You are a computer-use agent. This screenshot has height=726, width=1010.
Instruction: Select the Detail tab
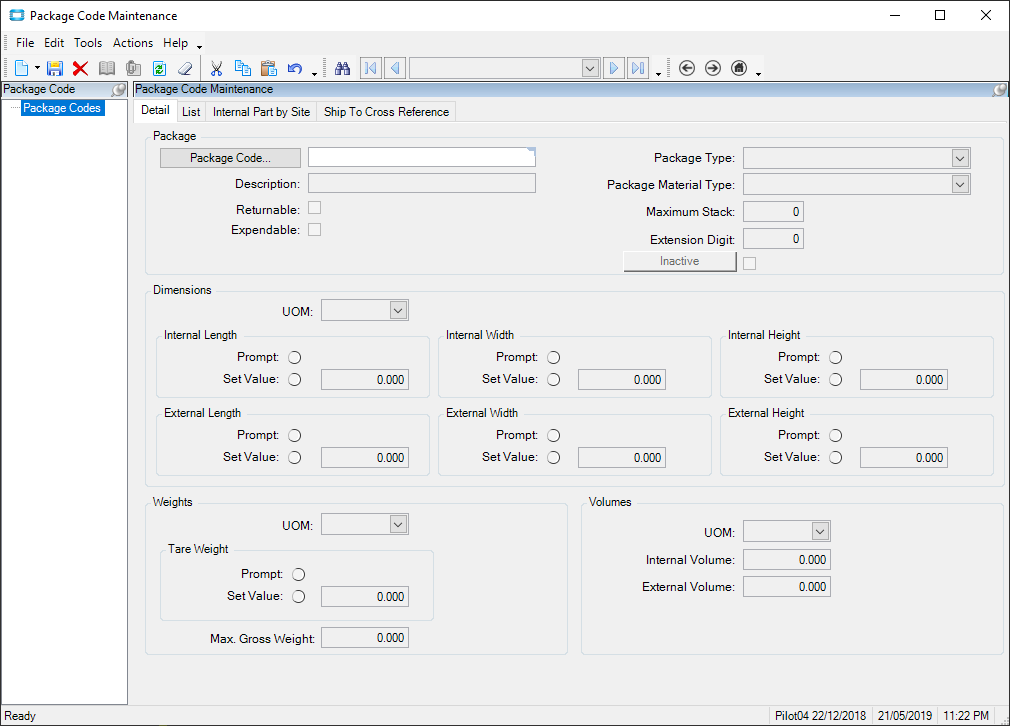[x=155, y=110]
